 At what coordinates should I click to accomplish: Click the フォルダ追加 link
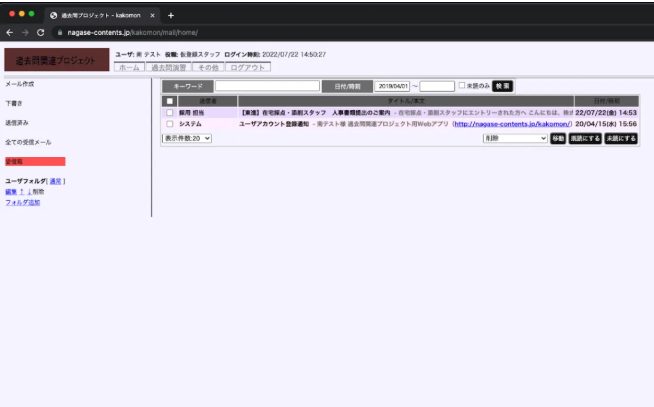tap(23, 202)
